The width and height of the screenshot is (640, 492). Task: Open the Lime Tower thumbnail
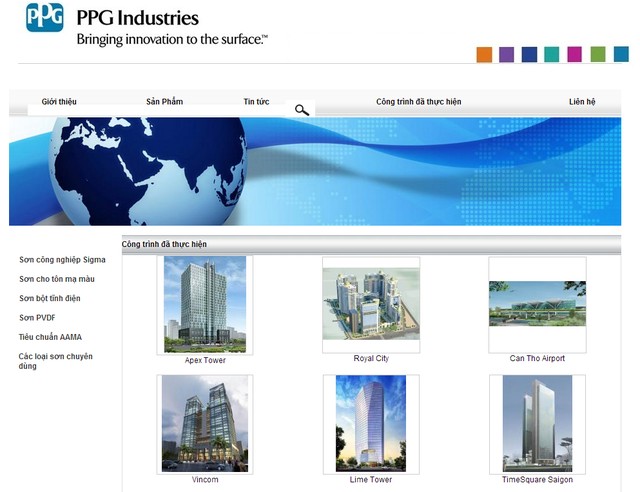[371, 424]
